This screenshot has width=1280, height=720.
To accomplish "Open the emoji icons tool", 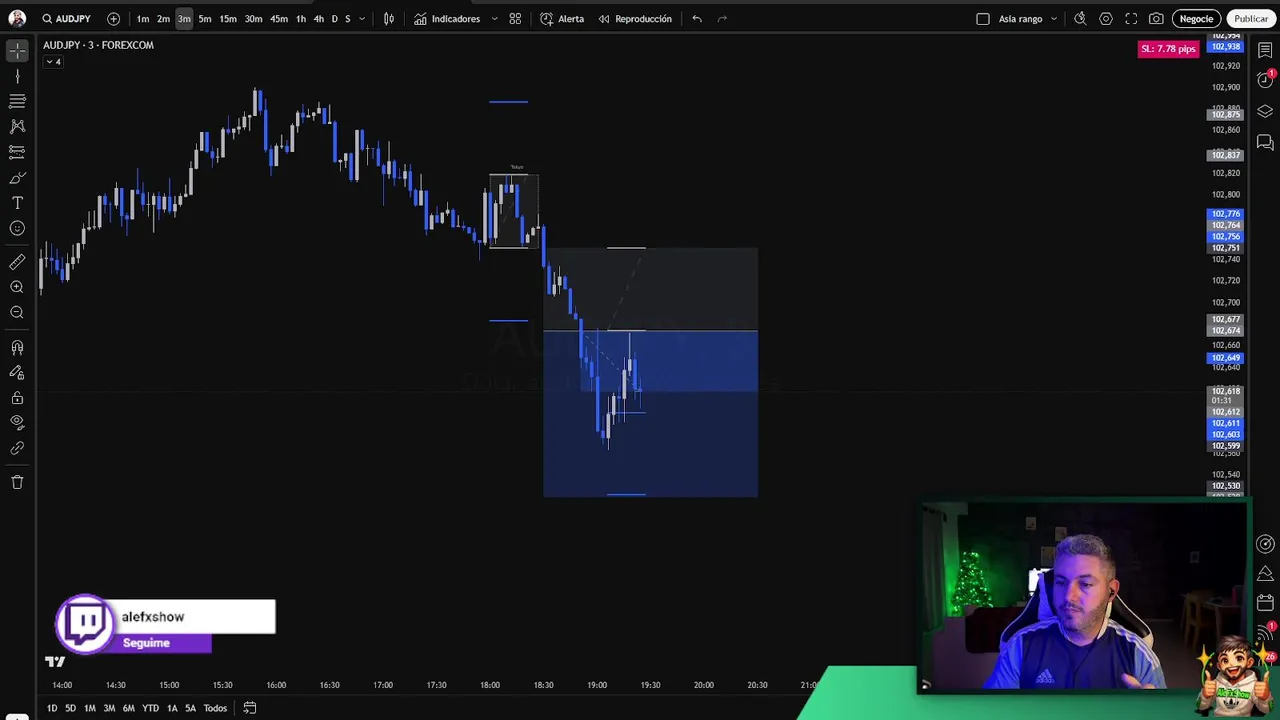I will point(17,228).
